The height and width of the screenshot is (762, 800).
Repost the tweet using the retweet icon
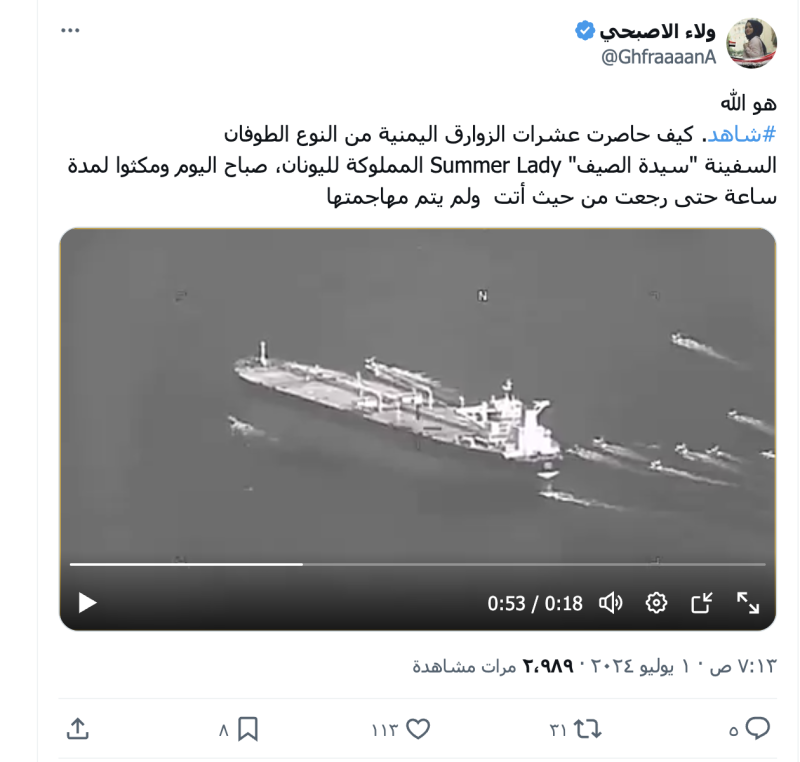click(587, 729)
